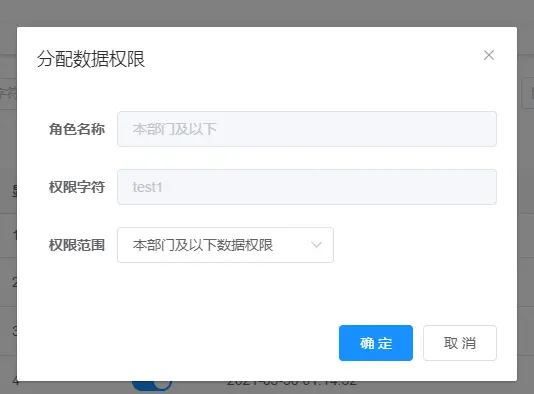Screen dimensions: 534x394
Task: Click the dimmed overlay above the dialog
Action: [267, 13]
